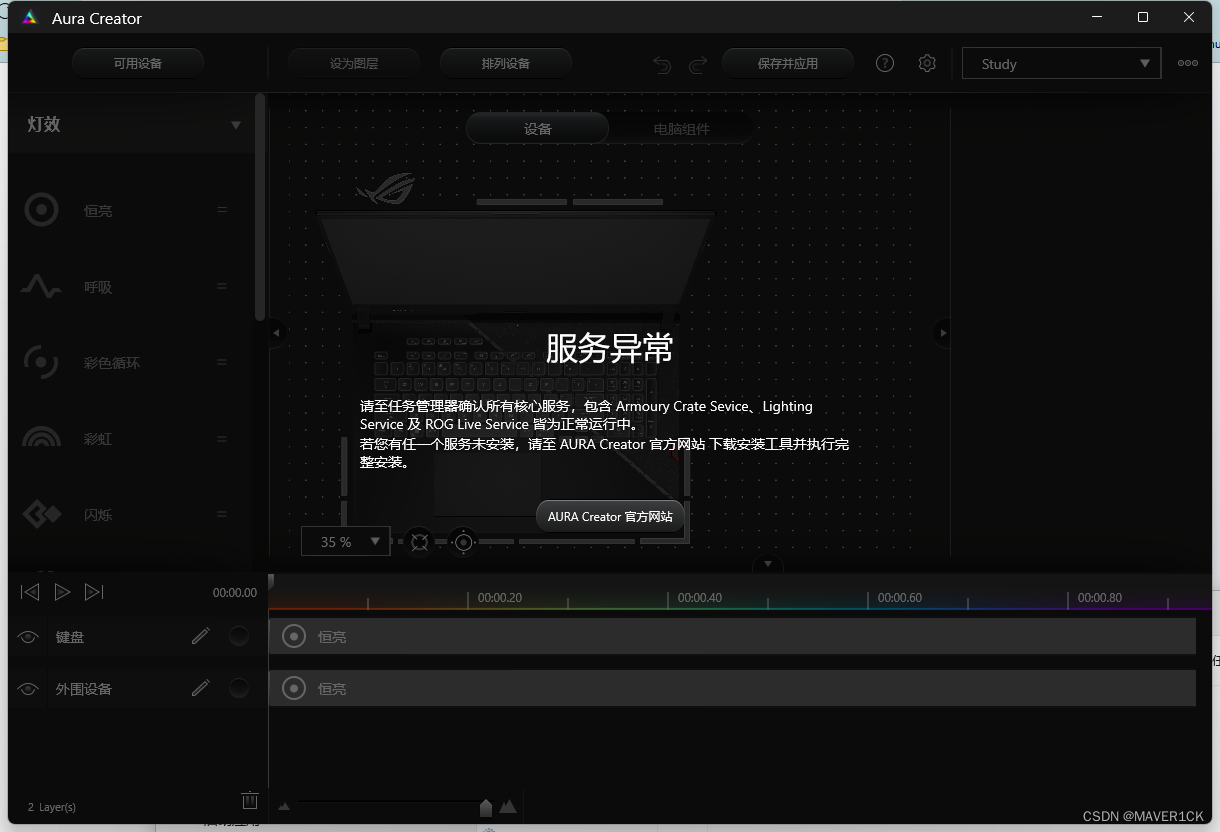This screenshot has height=832, width=1220.
Task: Collapse the 灯效 effects list arrow
Action: pos(236,125)
